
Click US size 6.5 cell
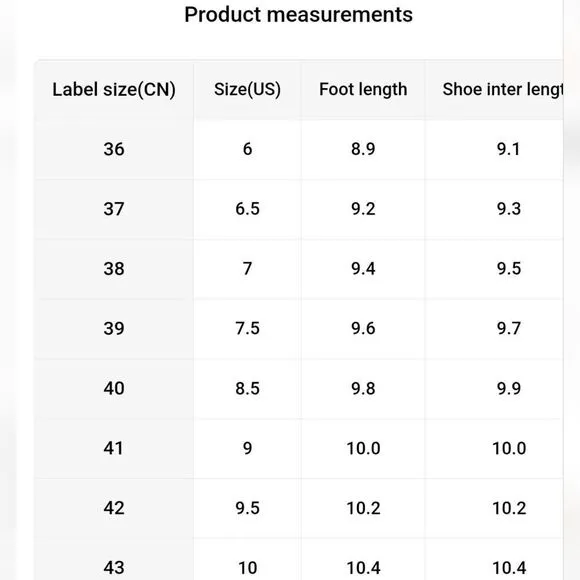(247, 209)
